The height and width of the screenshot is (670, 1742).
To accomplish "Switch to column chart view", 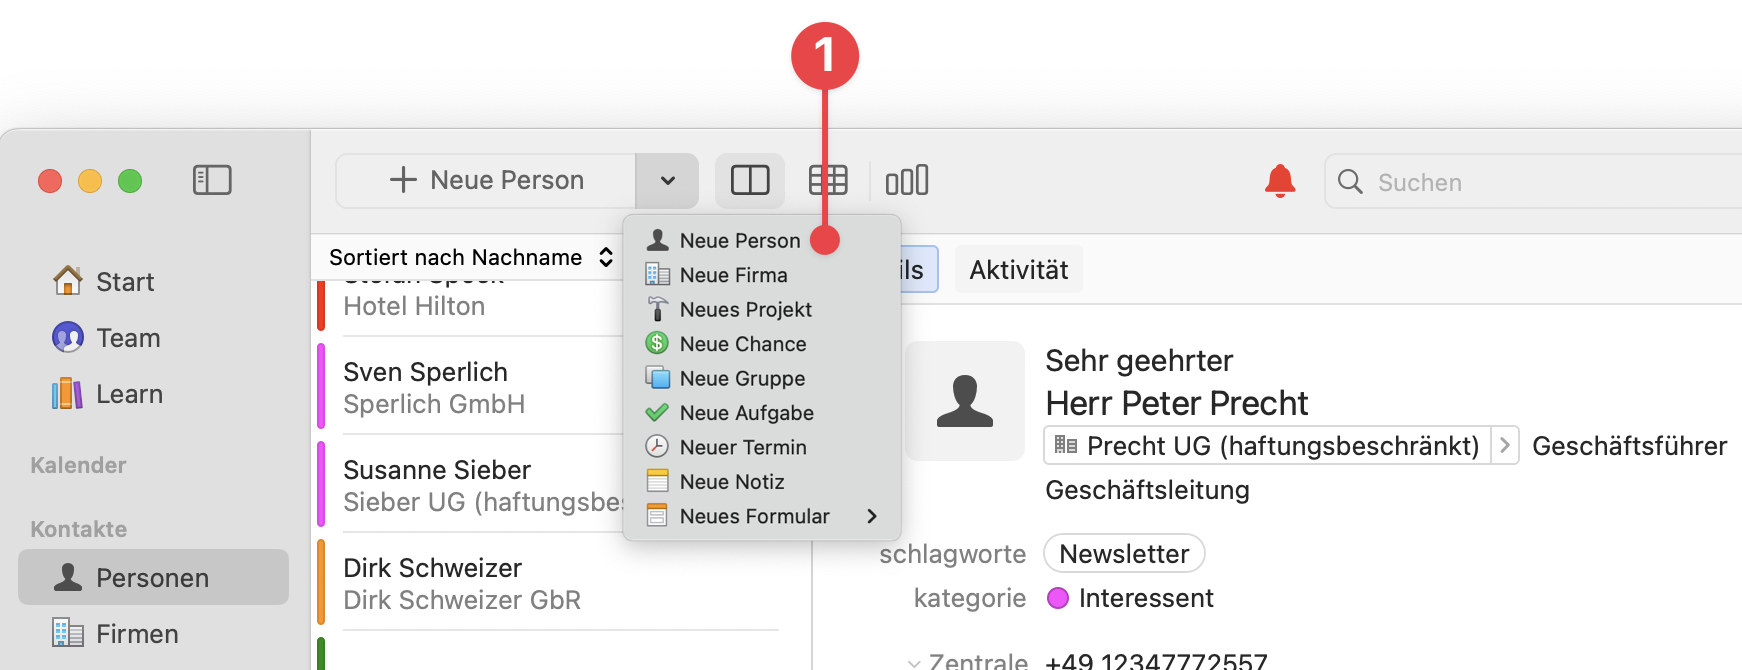I will tap(907, 180).
